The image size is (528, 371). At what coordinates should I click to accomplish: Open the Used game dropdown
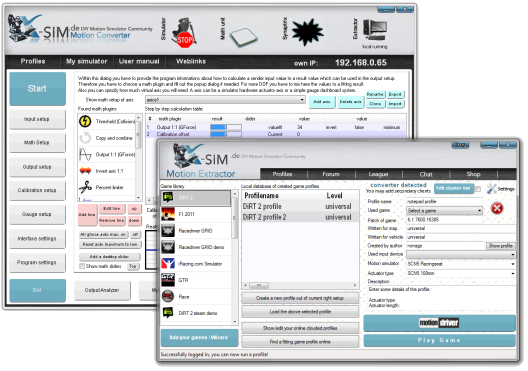[x=444, y=211]
